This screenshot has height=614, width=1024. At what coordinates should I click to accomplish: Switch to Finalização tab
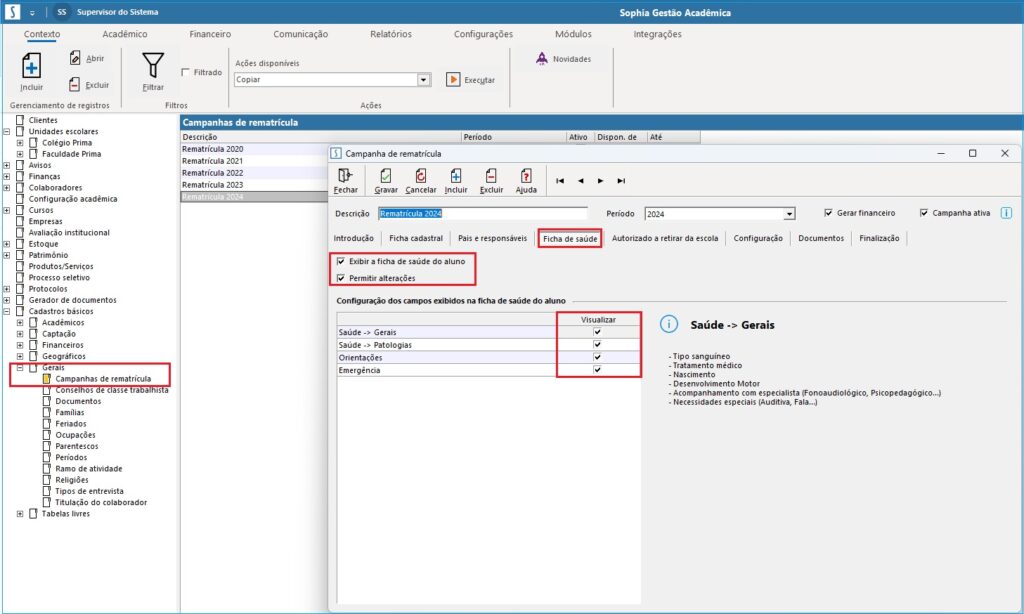coord(879,238)
